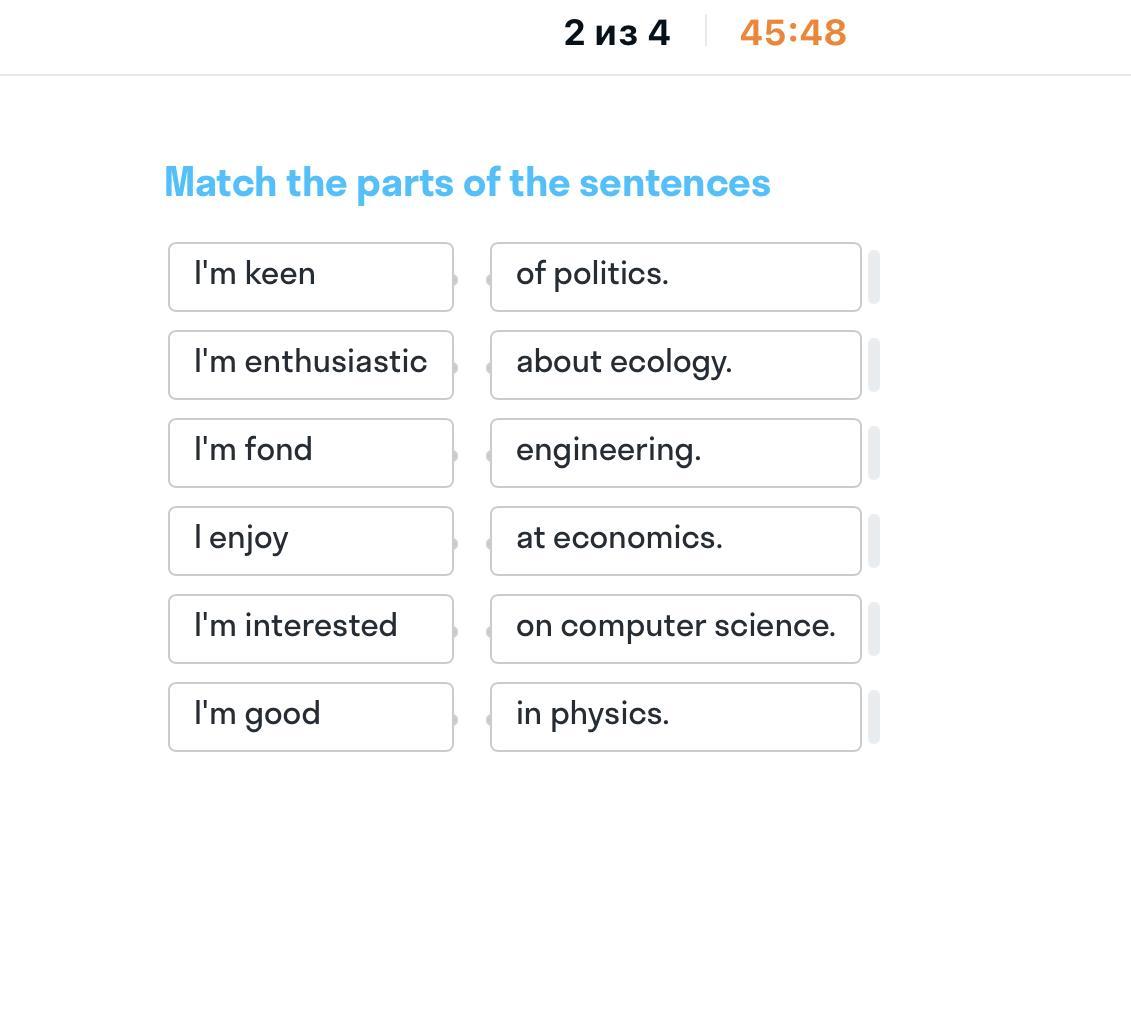Image resolution: width=1131 pixels, height=1028 pixels.
Task: Click the "in physics." ending card
Action: [675, 716]
